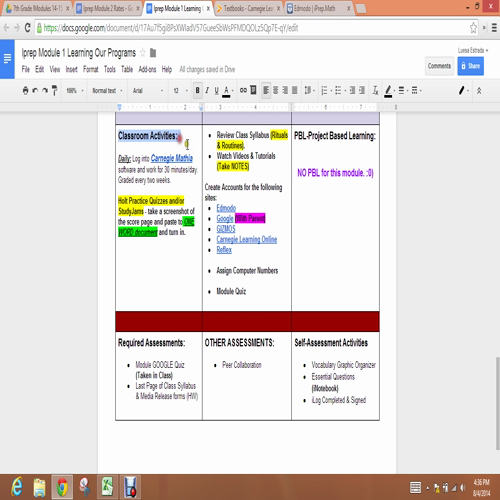The height and width of the screenshot is (500, 500).
Task: Open the Docs home menu icon
Action: click(x=7, y=59)
